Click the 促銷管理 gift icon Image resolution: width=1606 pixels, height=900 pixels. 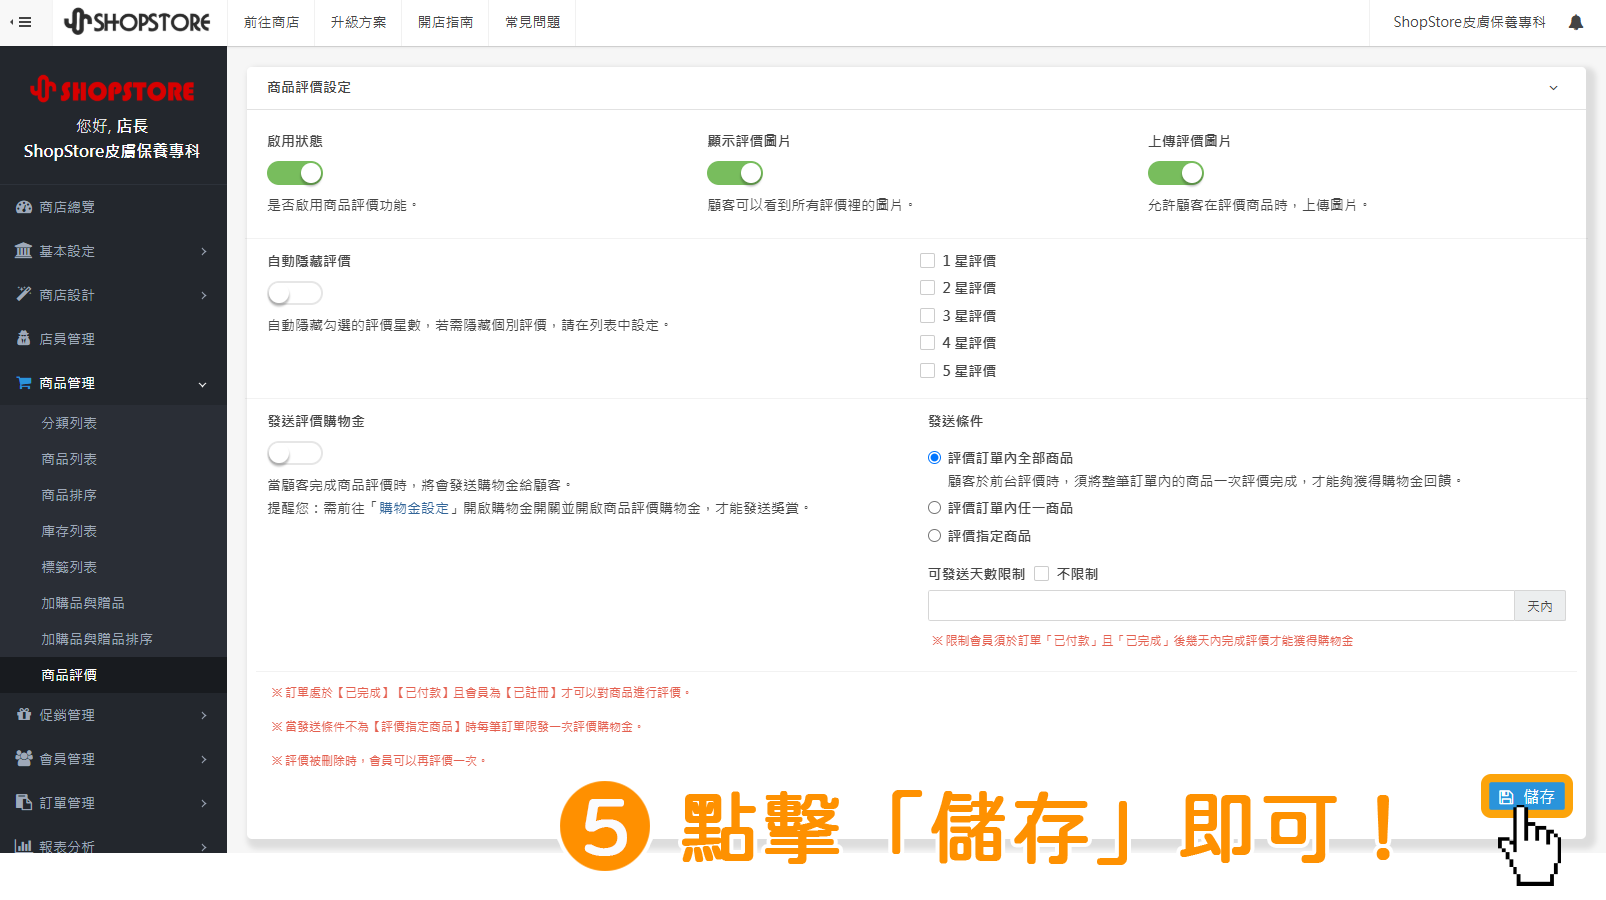(x=24, y=715)
